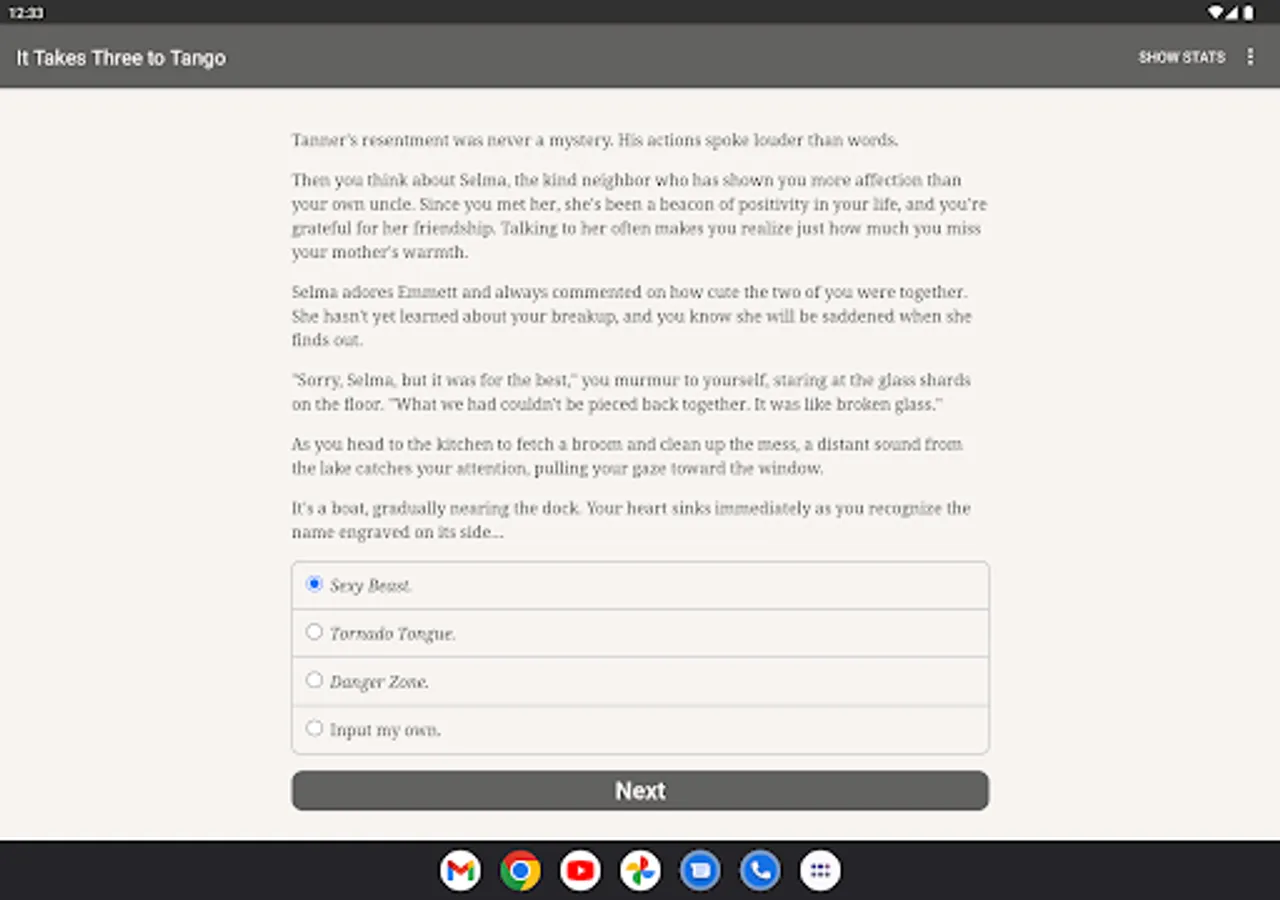Open the overflow menu in the top bar
The width and height of the screenshot is (1280, 900).
click(1250, 57)
